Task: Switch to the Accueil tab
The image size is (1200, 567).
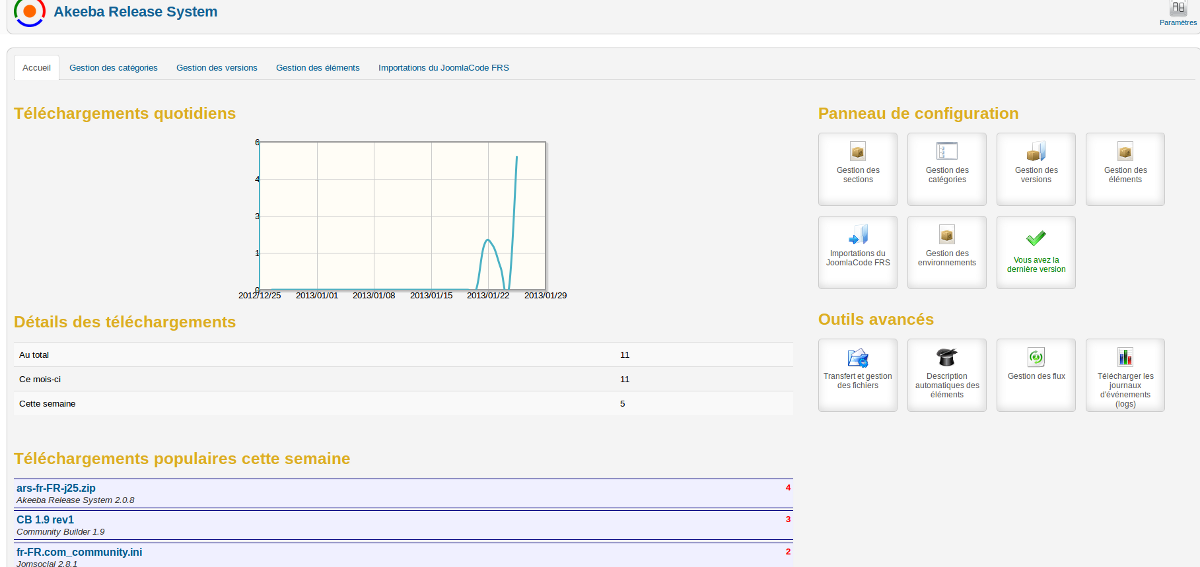Action: (36, 68)
